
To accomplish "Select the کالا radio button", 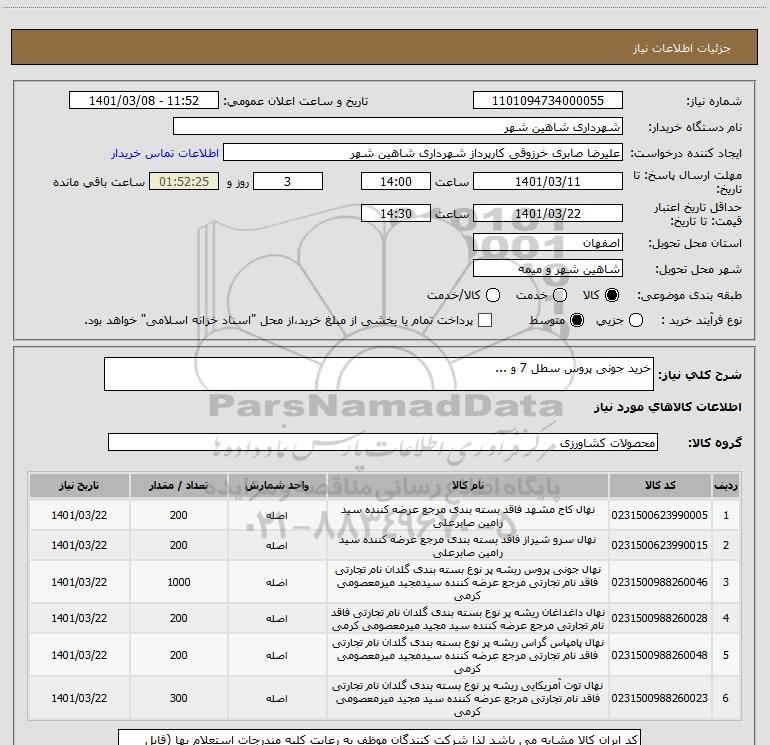I will click(x=612, y=295).
